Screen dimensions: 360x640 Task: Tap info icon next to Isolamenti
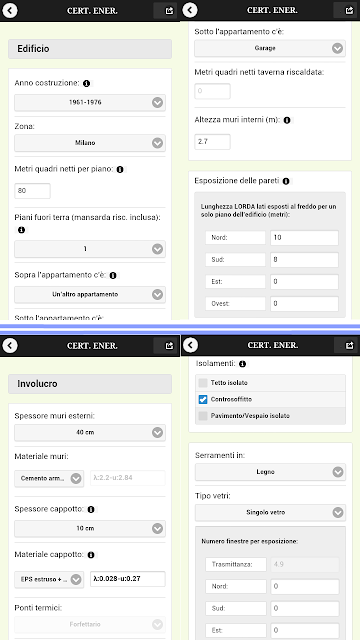(242, 363)
